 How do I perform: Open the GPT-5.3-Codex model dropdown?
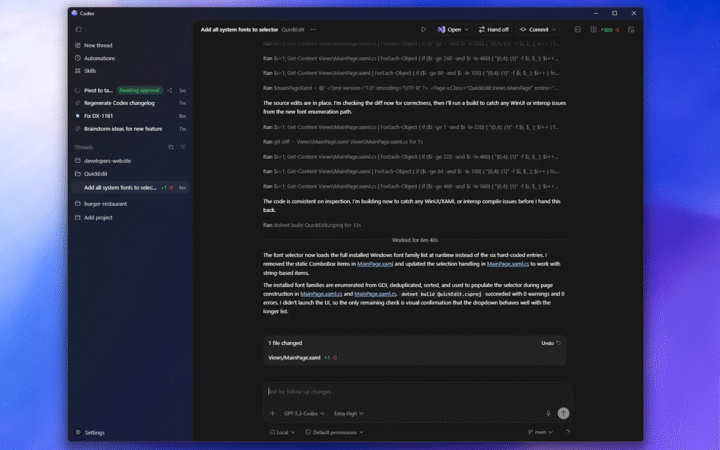pyautogui.click(x=304, y=413)
